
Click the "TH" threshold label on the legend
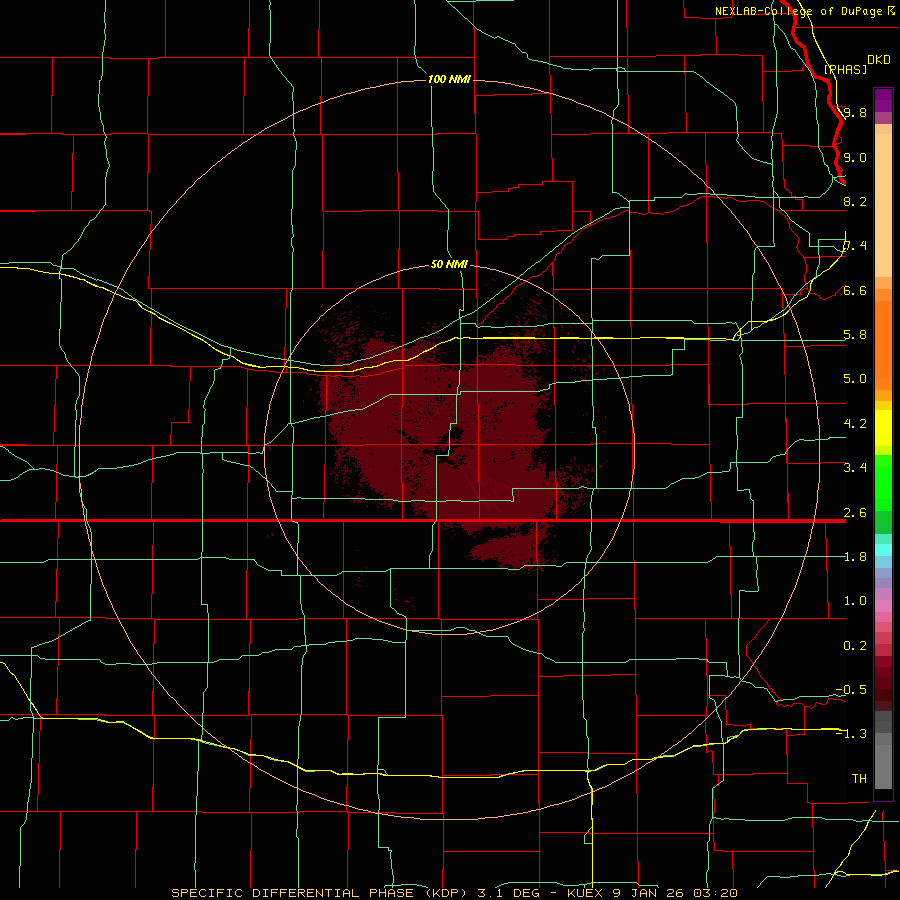click(859, 778)
